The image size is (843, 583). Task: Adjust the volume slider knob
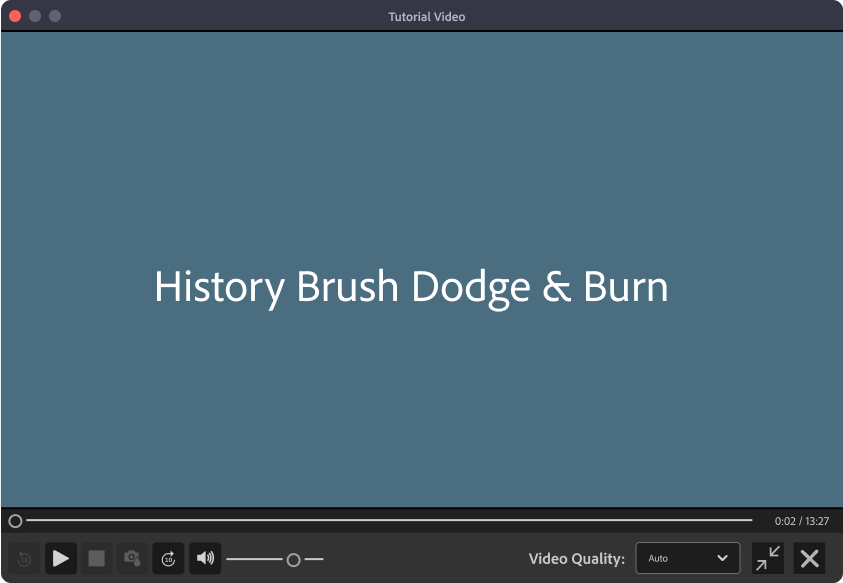[x=295, y=559]
